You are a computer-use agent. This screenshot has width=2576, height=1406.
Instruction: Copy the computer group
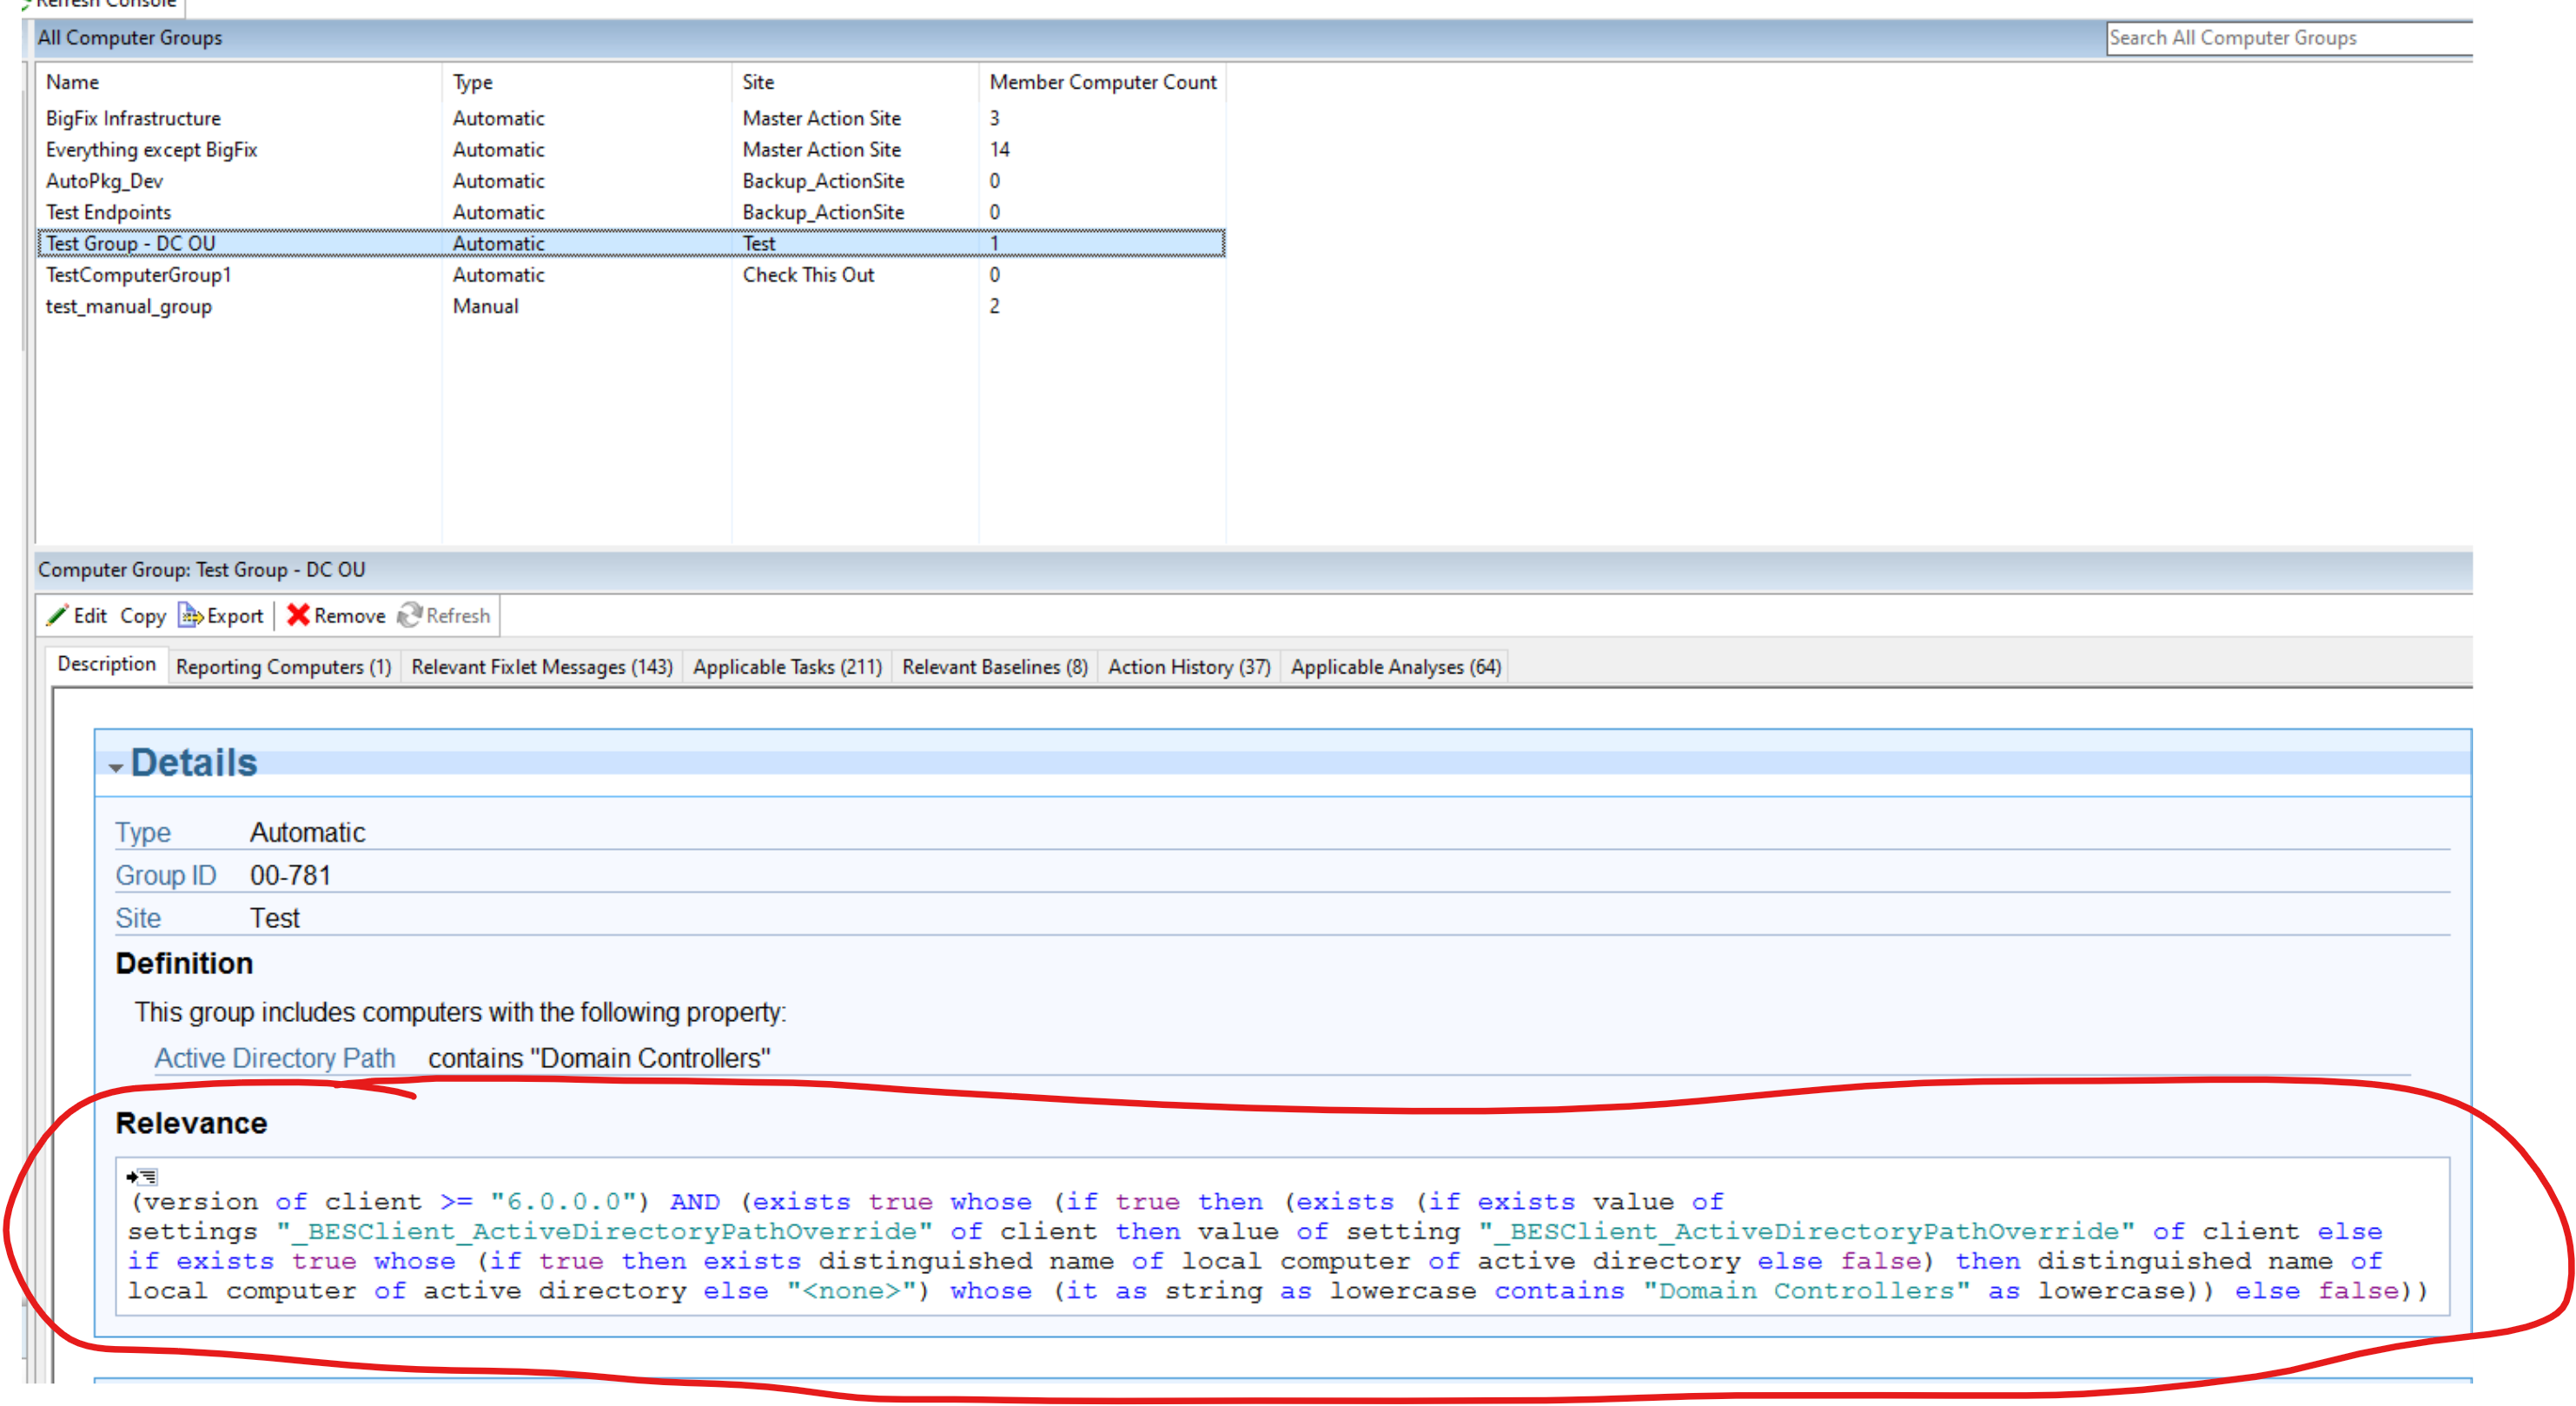point(143,616)
